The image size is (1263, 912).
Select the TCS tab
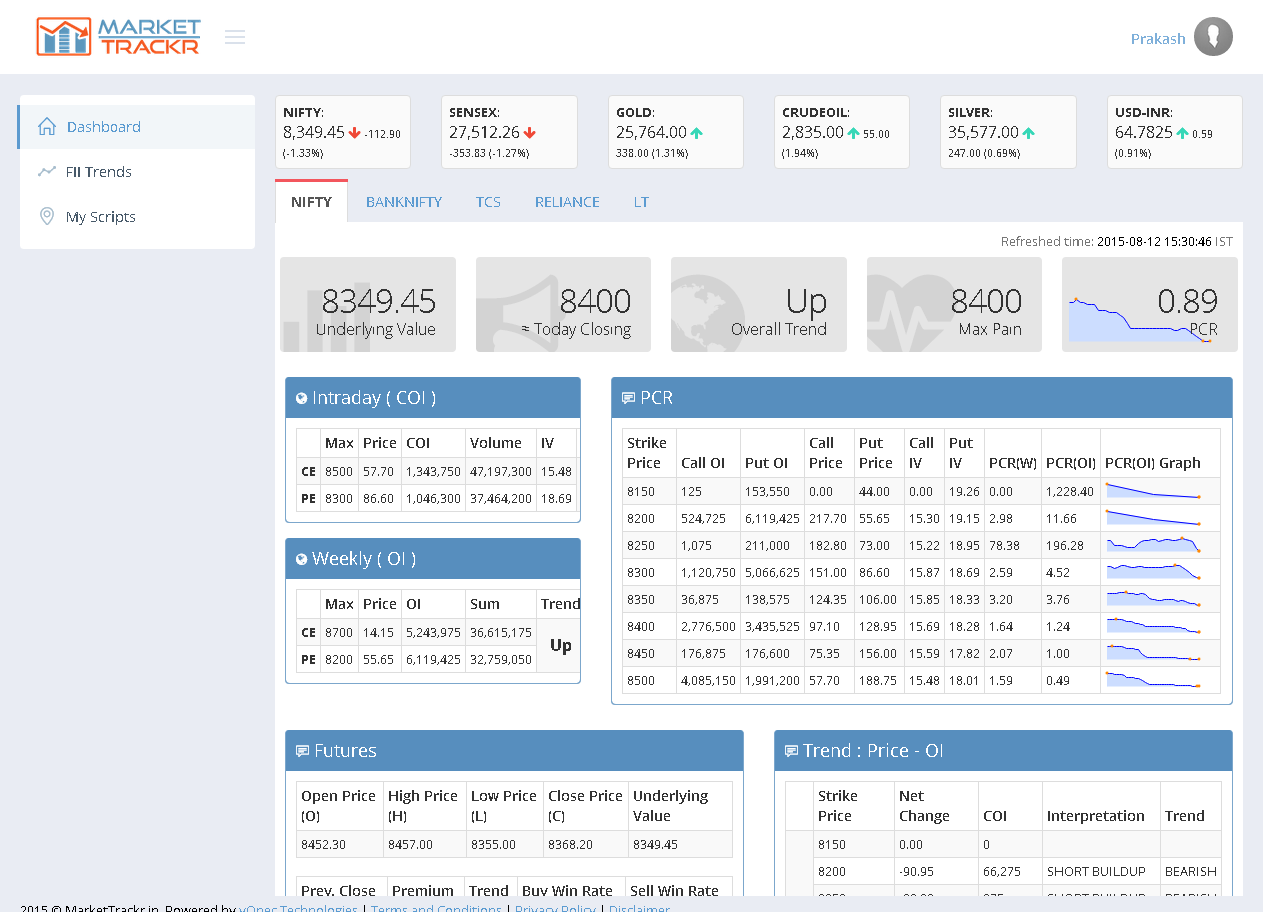(488, 202)
